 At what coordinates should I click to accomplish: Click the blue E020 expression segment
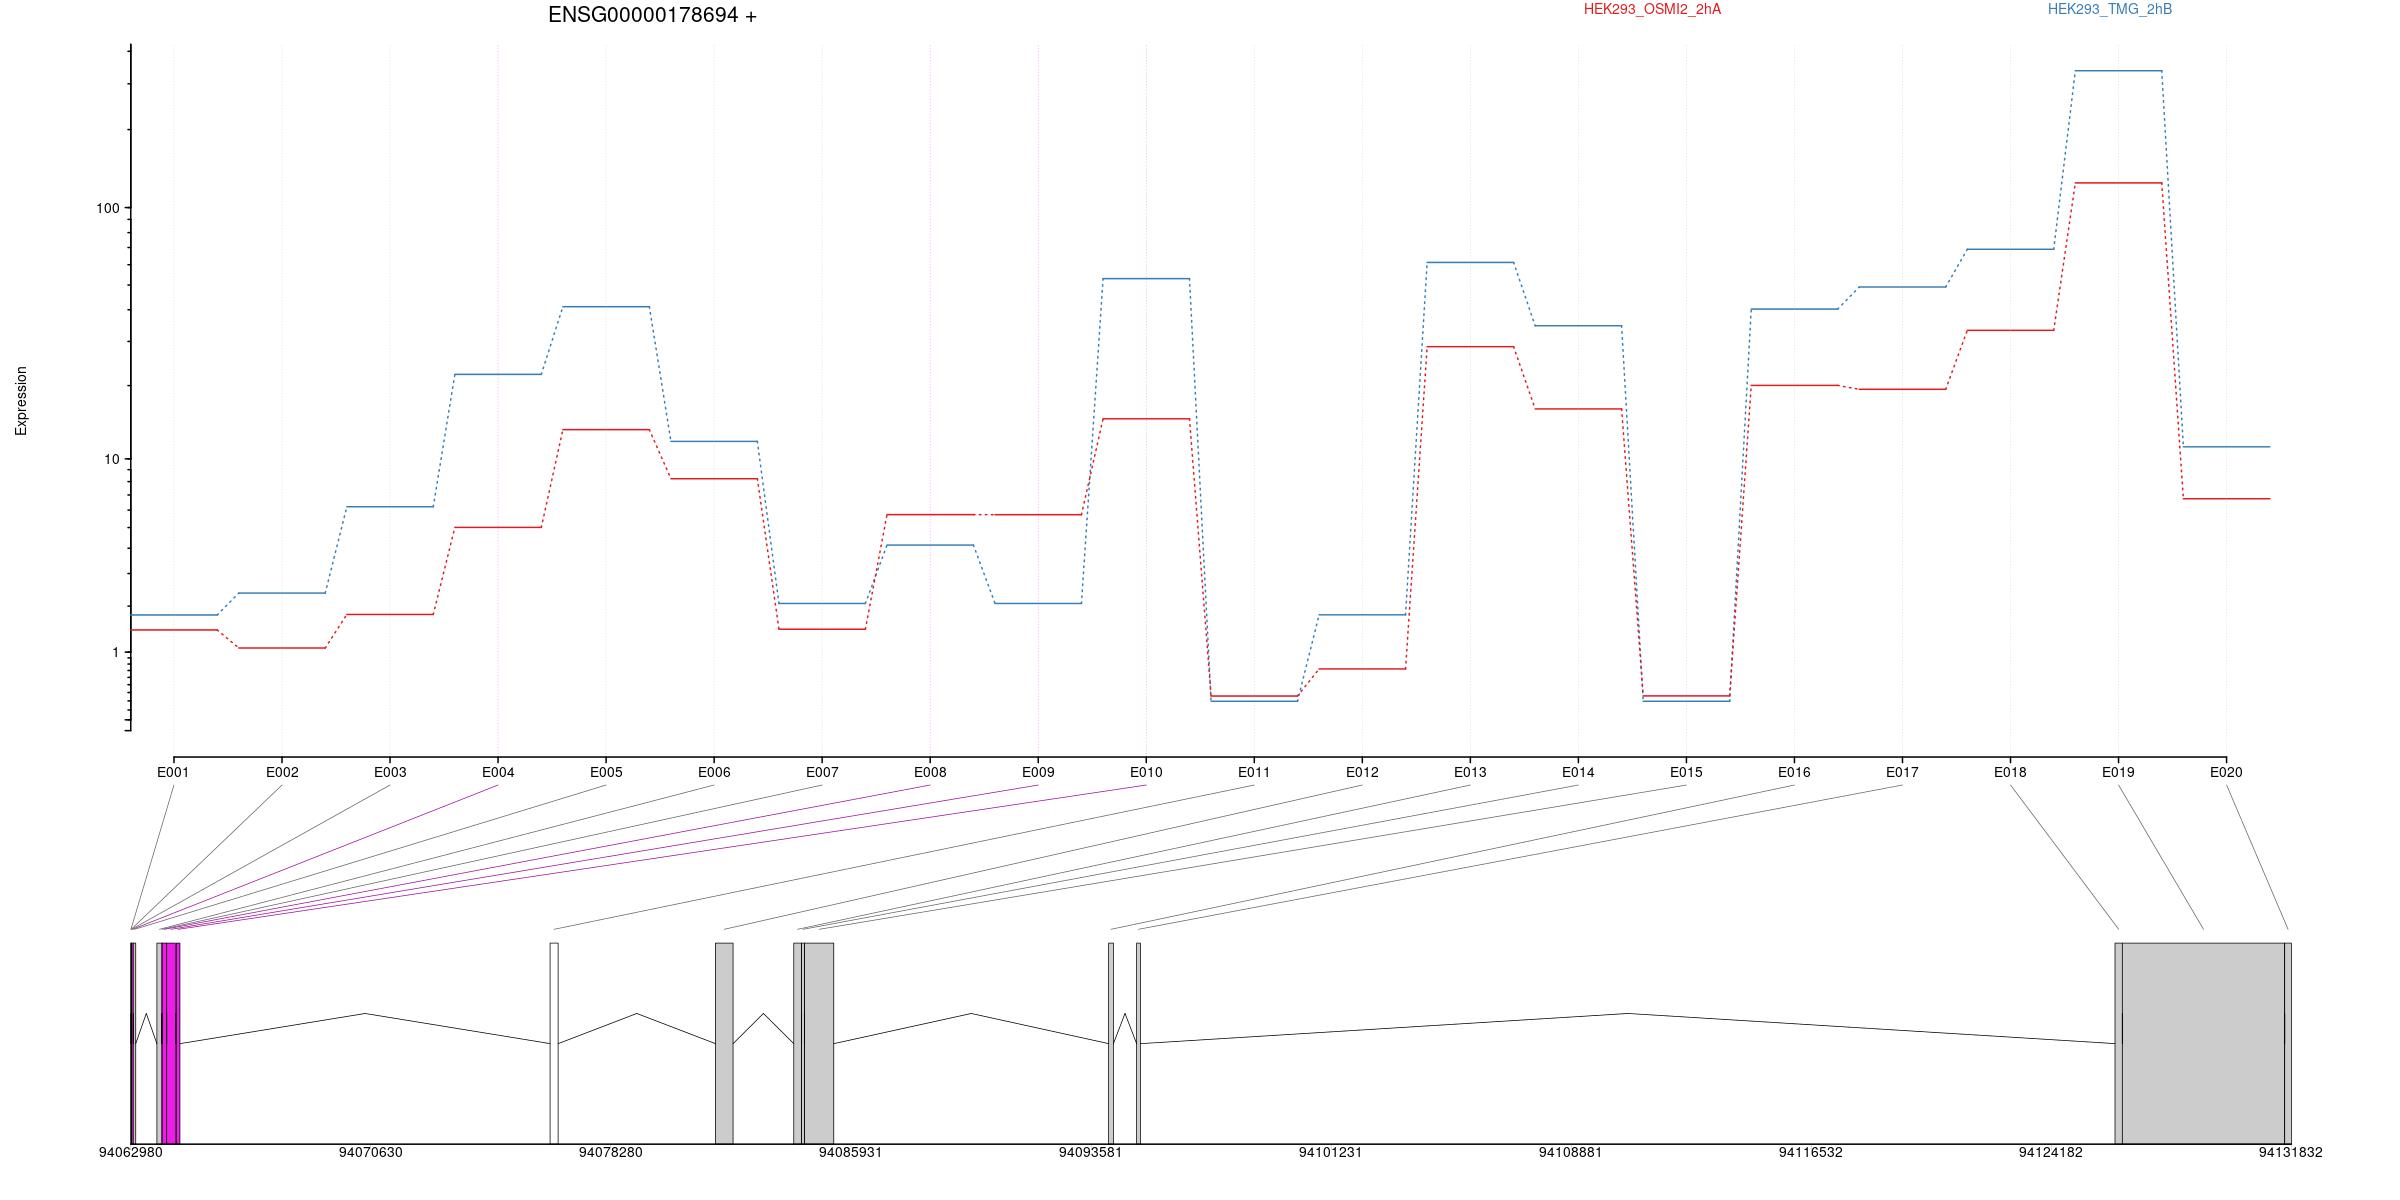[2226, 447]
